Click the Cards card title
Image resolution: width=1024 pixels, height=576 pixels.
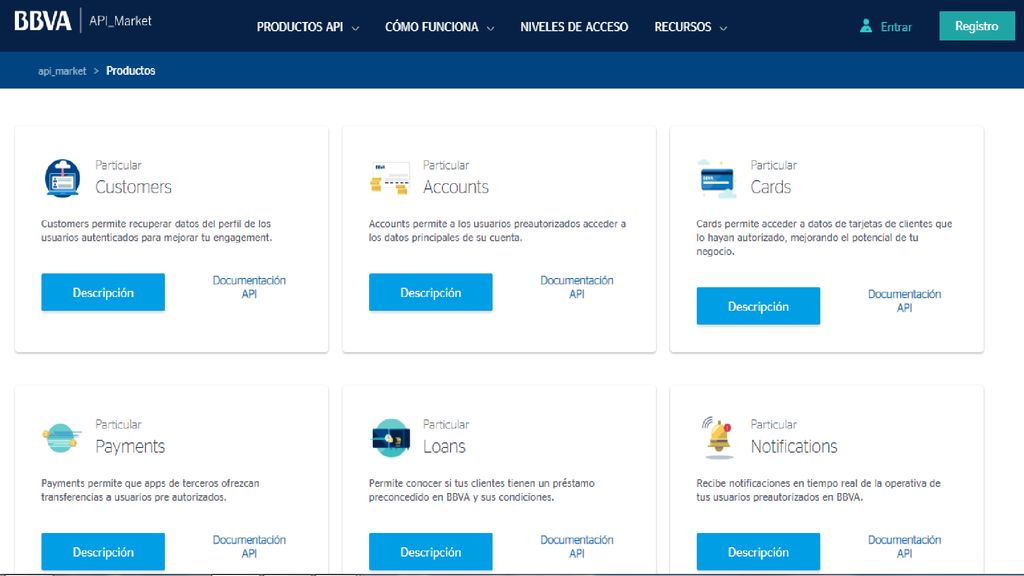(771, 187)
